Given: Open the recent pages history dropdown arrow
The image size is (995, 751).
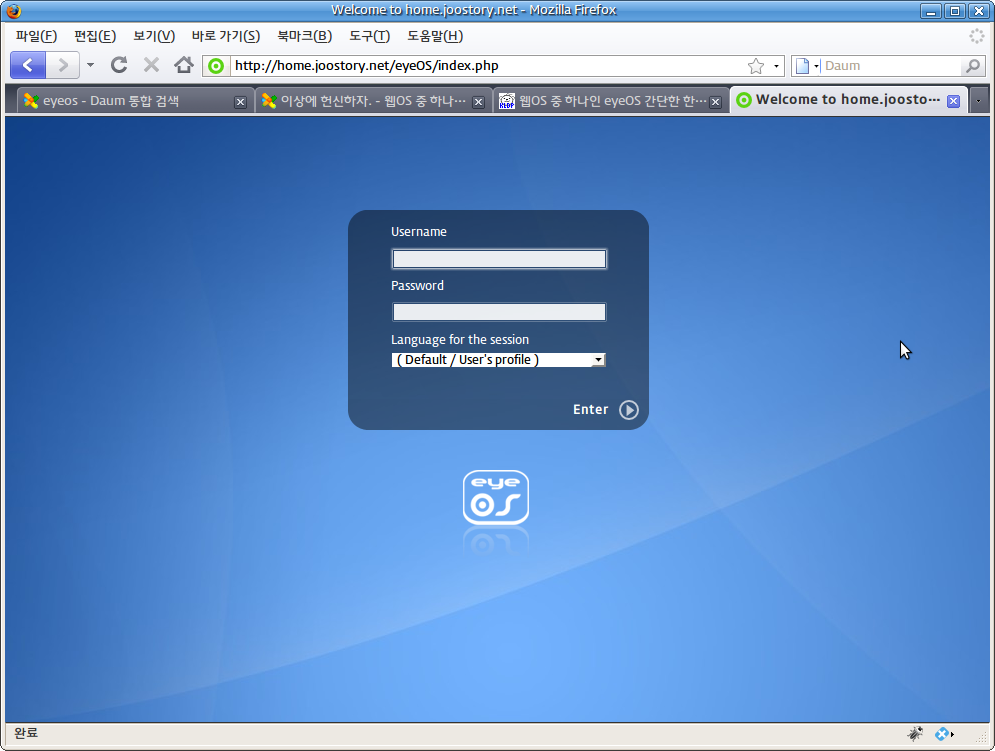Looking at the screenshot, I should (90, 65).
